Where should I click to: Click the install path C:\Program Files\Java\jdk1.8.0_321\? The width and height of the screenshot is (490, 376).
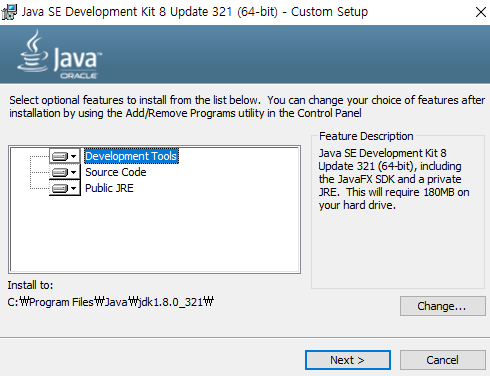coord(110,302)
